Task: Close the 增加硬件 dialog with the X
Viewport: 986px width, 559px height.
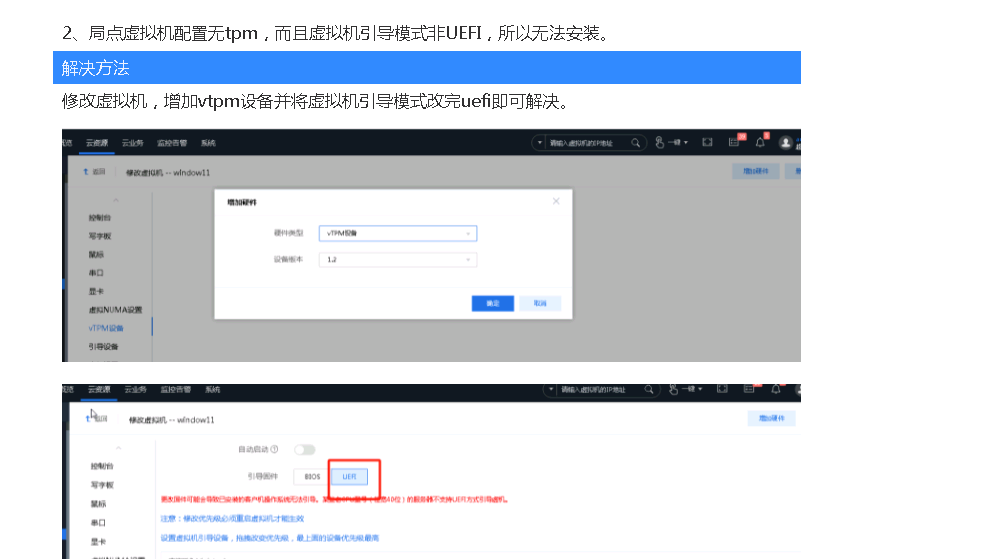Action: pyautogui.click(x=556, y=201)
